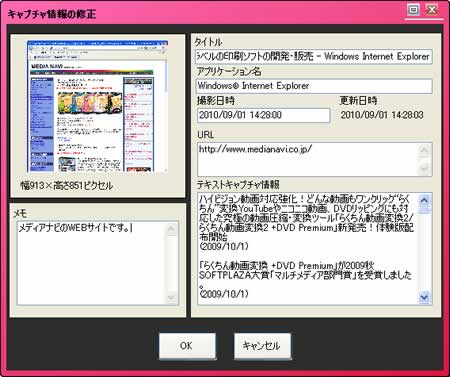The width and height of the screenshot is (450, 377).
Task: Close the キャプチャ情報の修正 dialog
Action: [432, 10]
